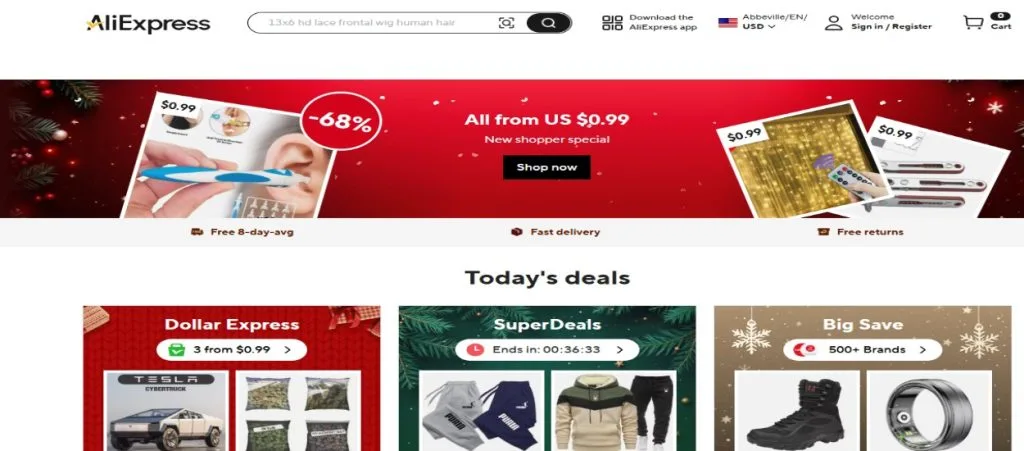
Task: Click the AliExpress logo
Action: (148, 23)
